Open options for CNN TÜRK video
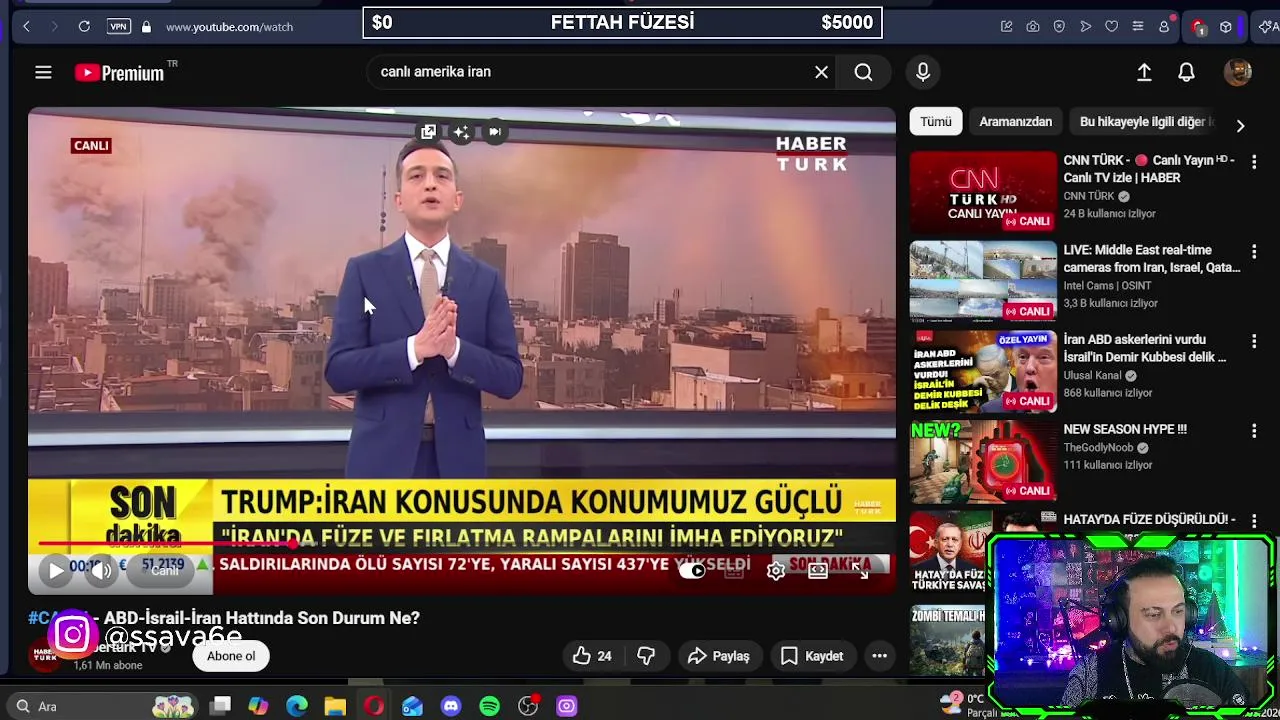 tap(1254, 161)
